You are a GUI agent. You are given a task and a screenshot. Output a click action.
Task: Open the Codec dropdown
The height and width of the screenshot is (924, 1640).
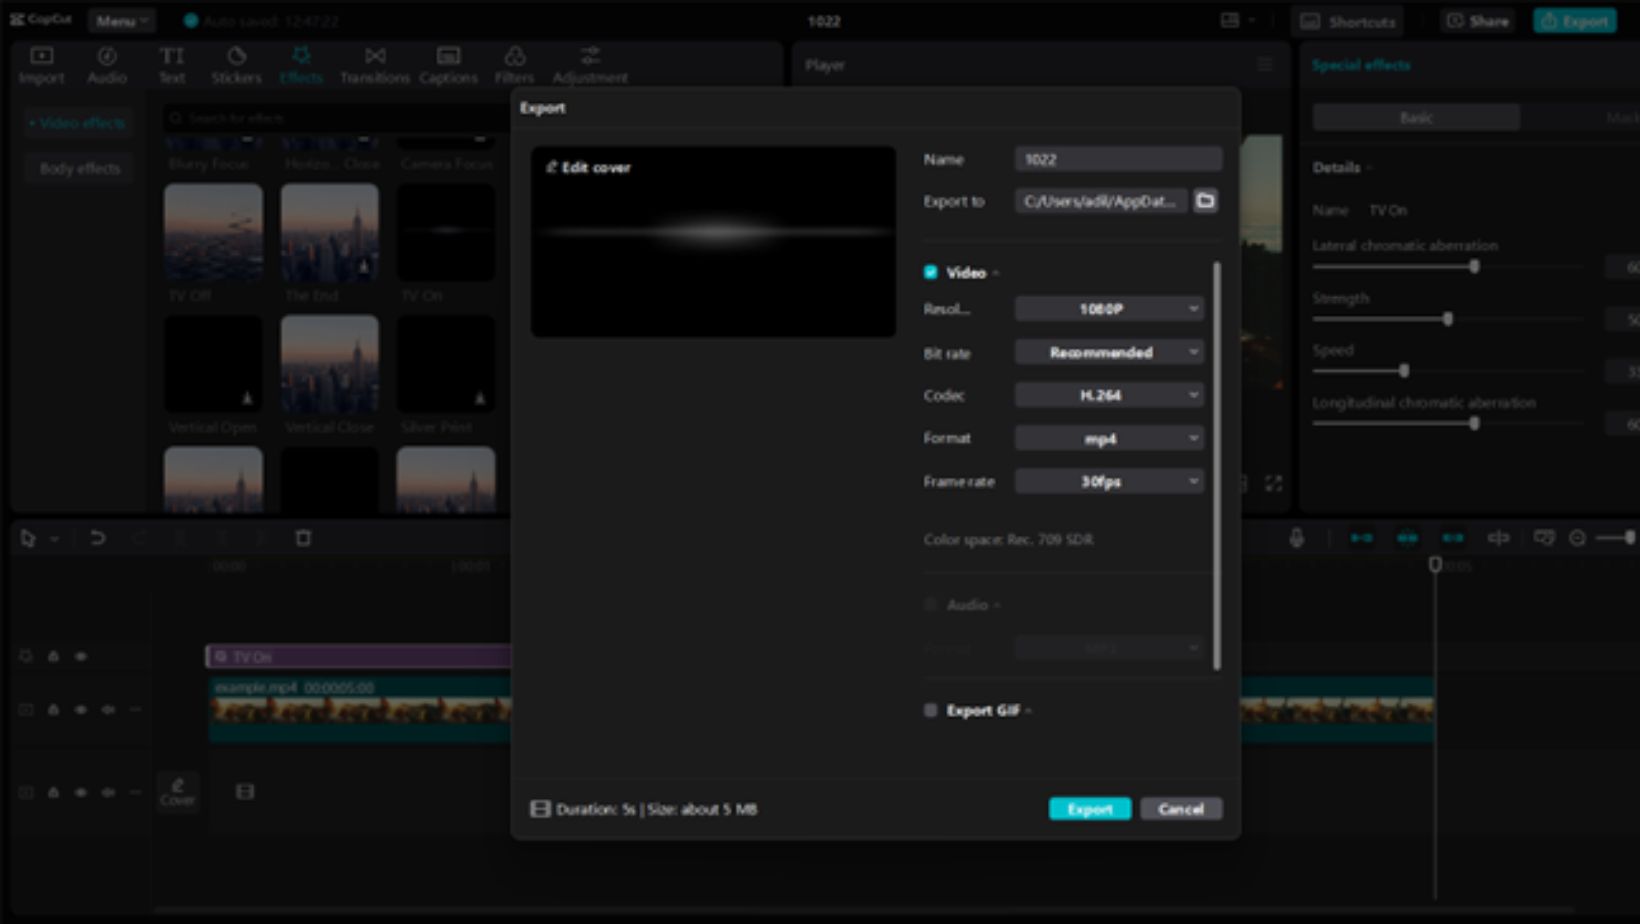pos(1109,395)
